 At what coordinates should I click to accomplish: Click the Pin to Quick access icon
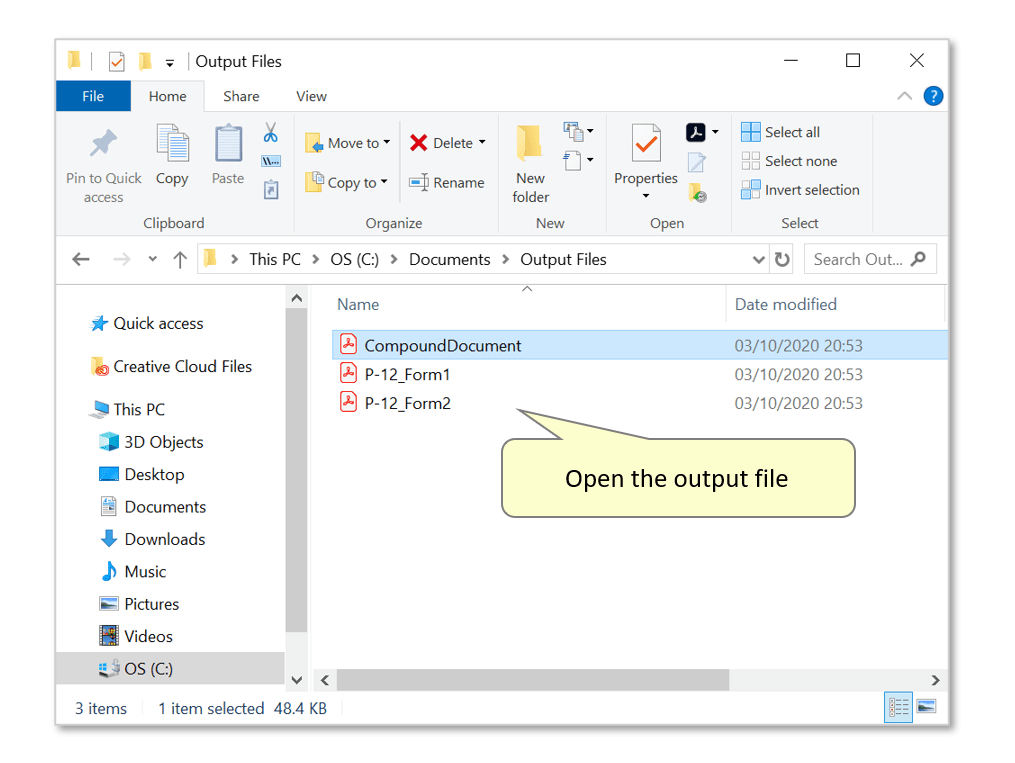pyautogui.click(x=104, y=143)
